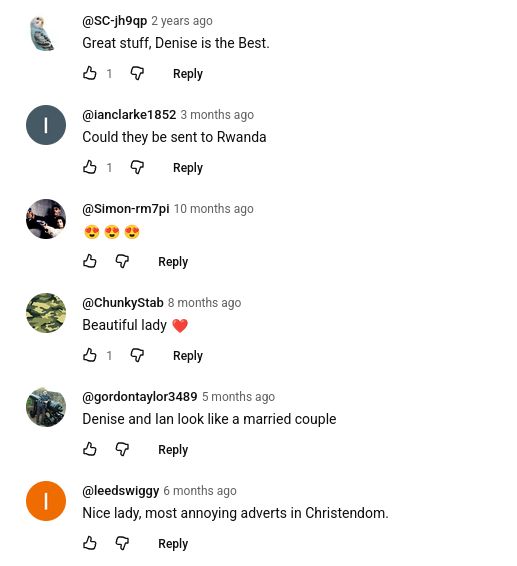Like the 'Could they be sent to Rwanda' comment
This screenshot has width=517, height=566.
click(x=90, y=167)
